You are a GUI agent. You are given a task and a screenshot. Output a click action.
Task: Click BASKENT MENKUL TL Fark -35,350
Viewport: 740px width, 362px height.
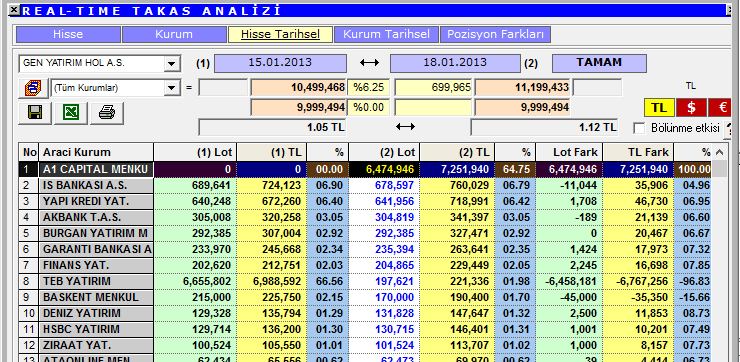(x=638, y=297)
